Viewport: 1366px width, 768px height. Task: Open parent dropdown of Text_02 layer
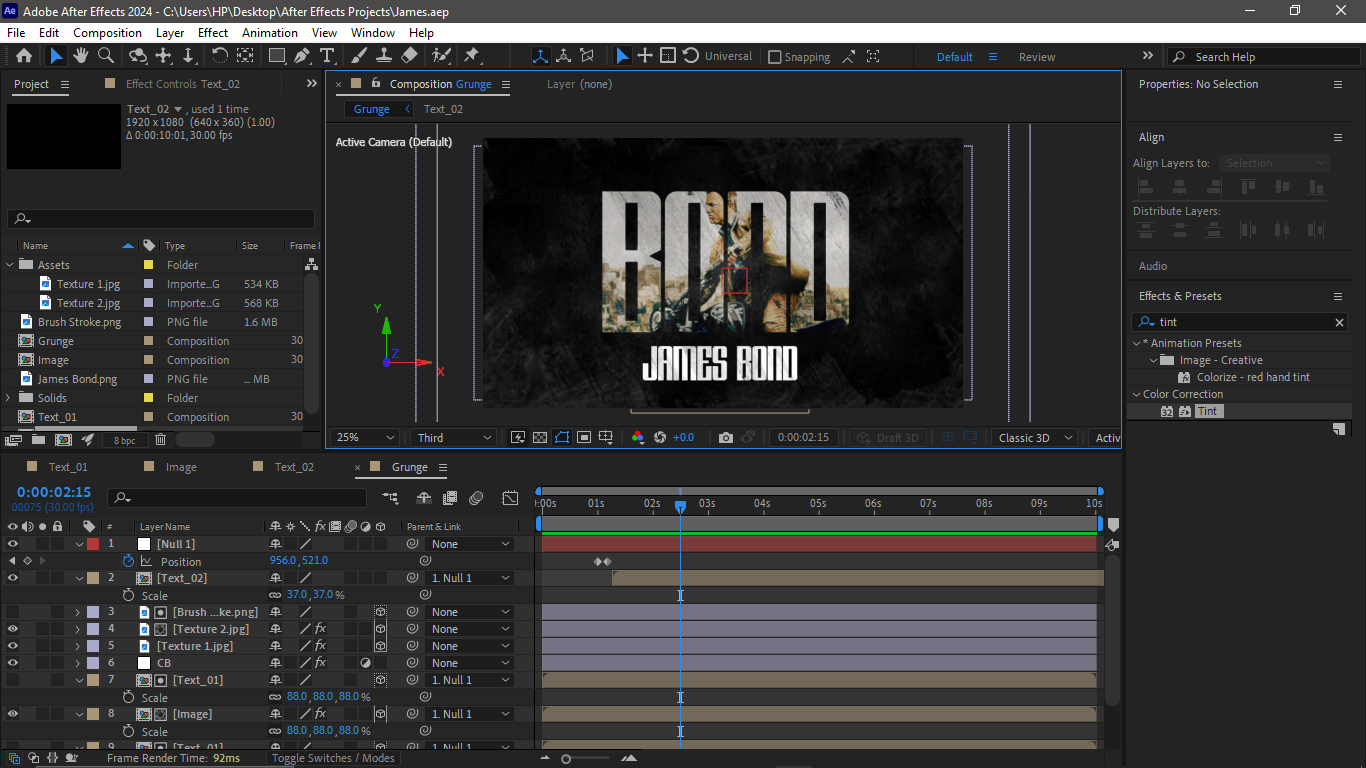click(x=469, y=578)
